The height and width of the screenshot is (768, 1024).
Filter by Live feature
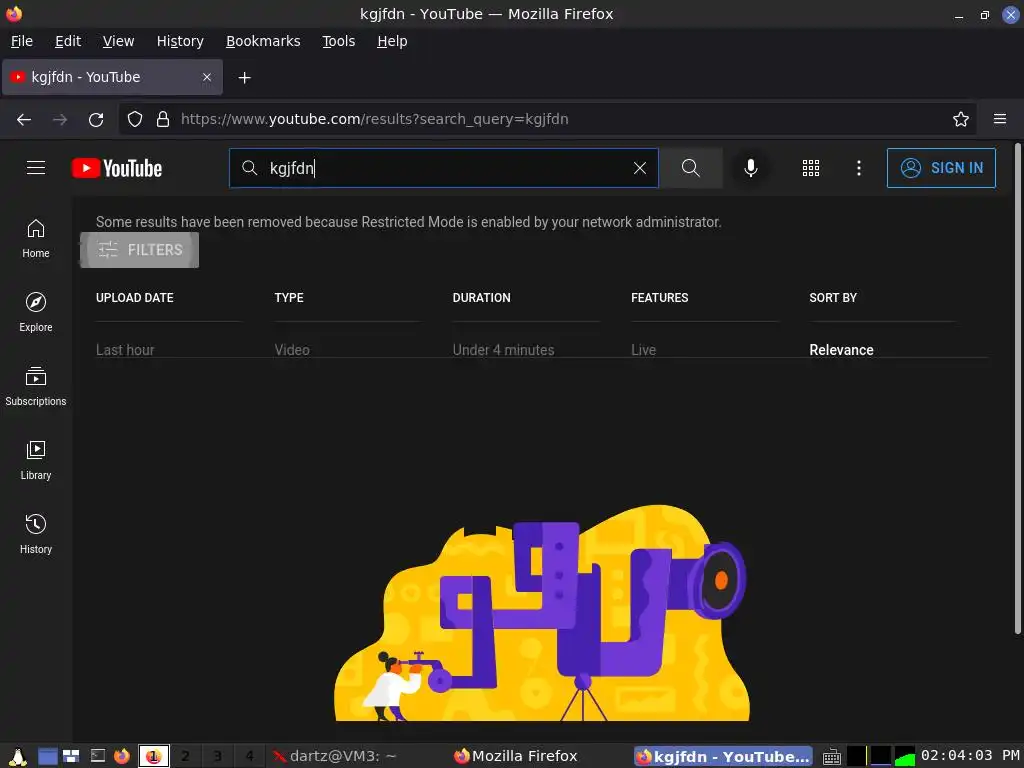(643, 350)
